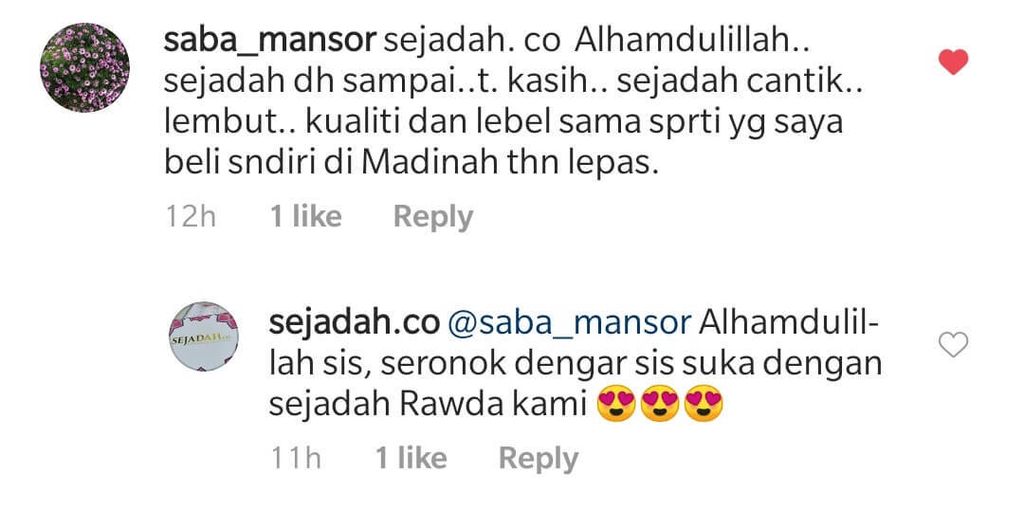1024x509 pixels.
Task: Click the 11h timestamp
Action: [296, 459]
